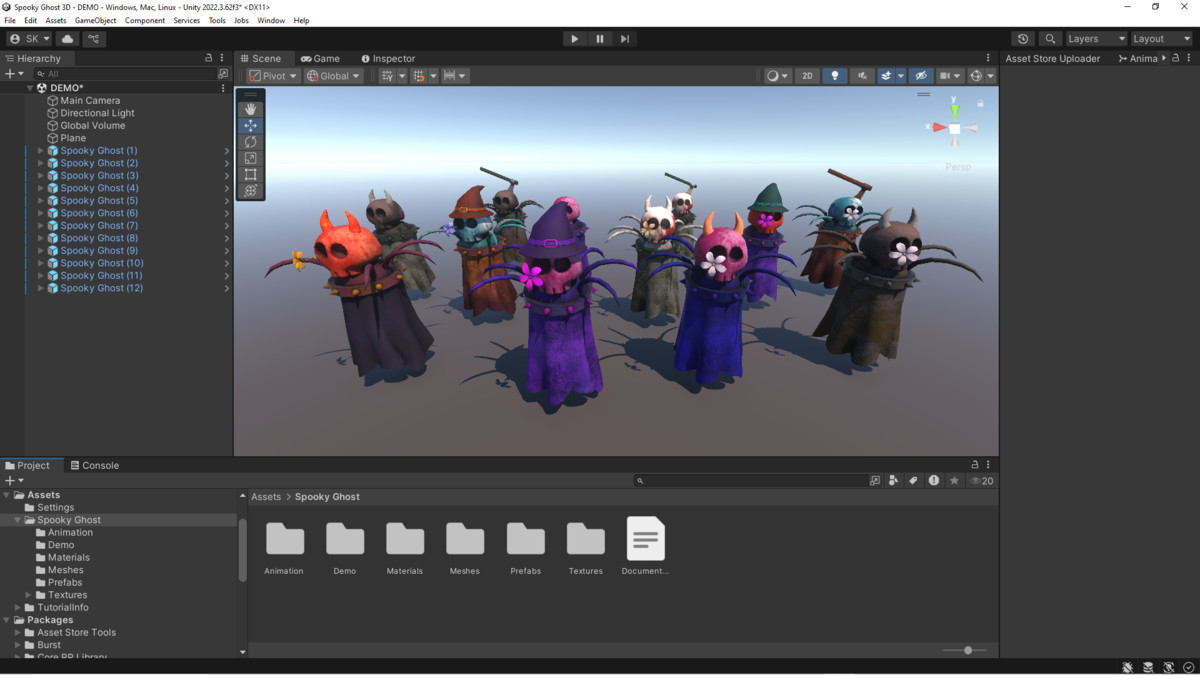The image size is (1200, 675).
Task: Adjust the Project icon size slider
Action: tap(967, 650)
